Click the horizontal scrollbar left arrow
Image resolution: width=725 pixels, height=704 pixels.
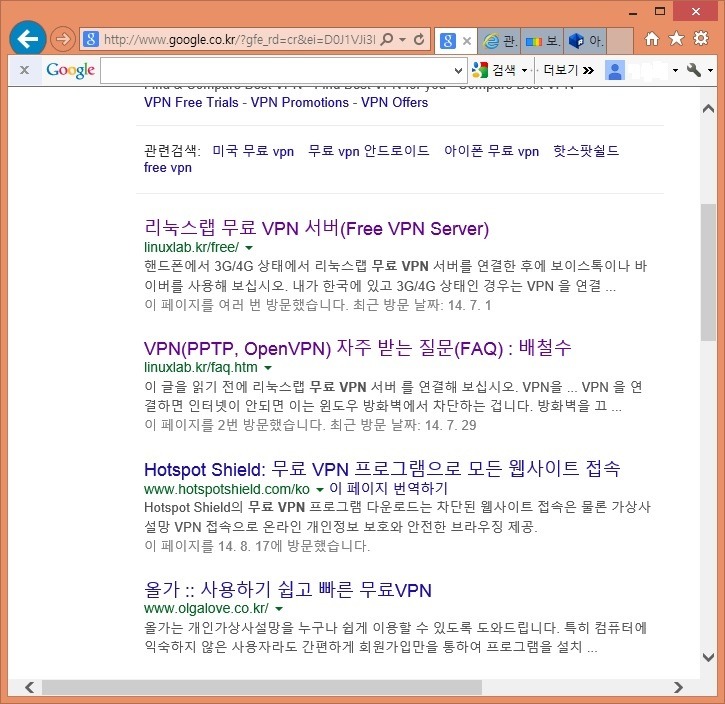tap(30, 687)
